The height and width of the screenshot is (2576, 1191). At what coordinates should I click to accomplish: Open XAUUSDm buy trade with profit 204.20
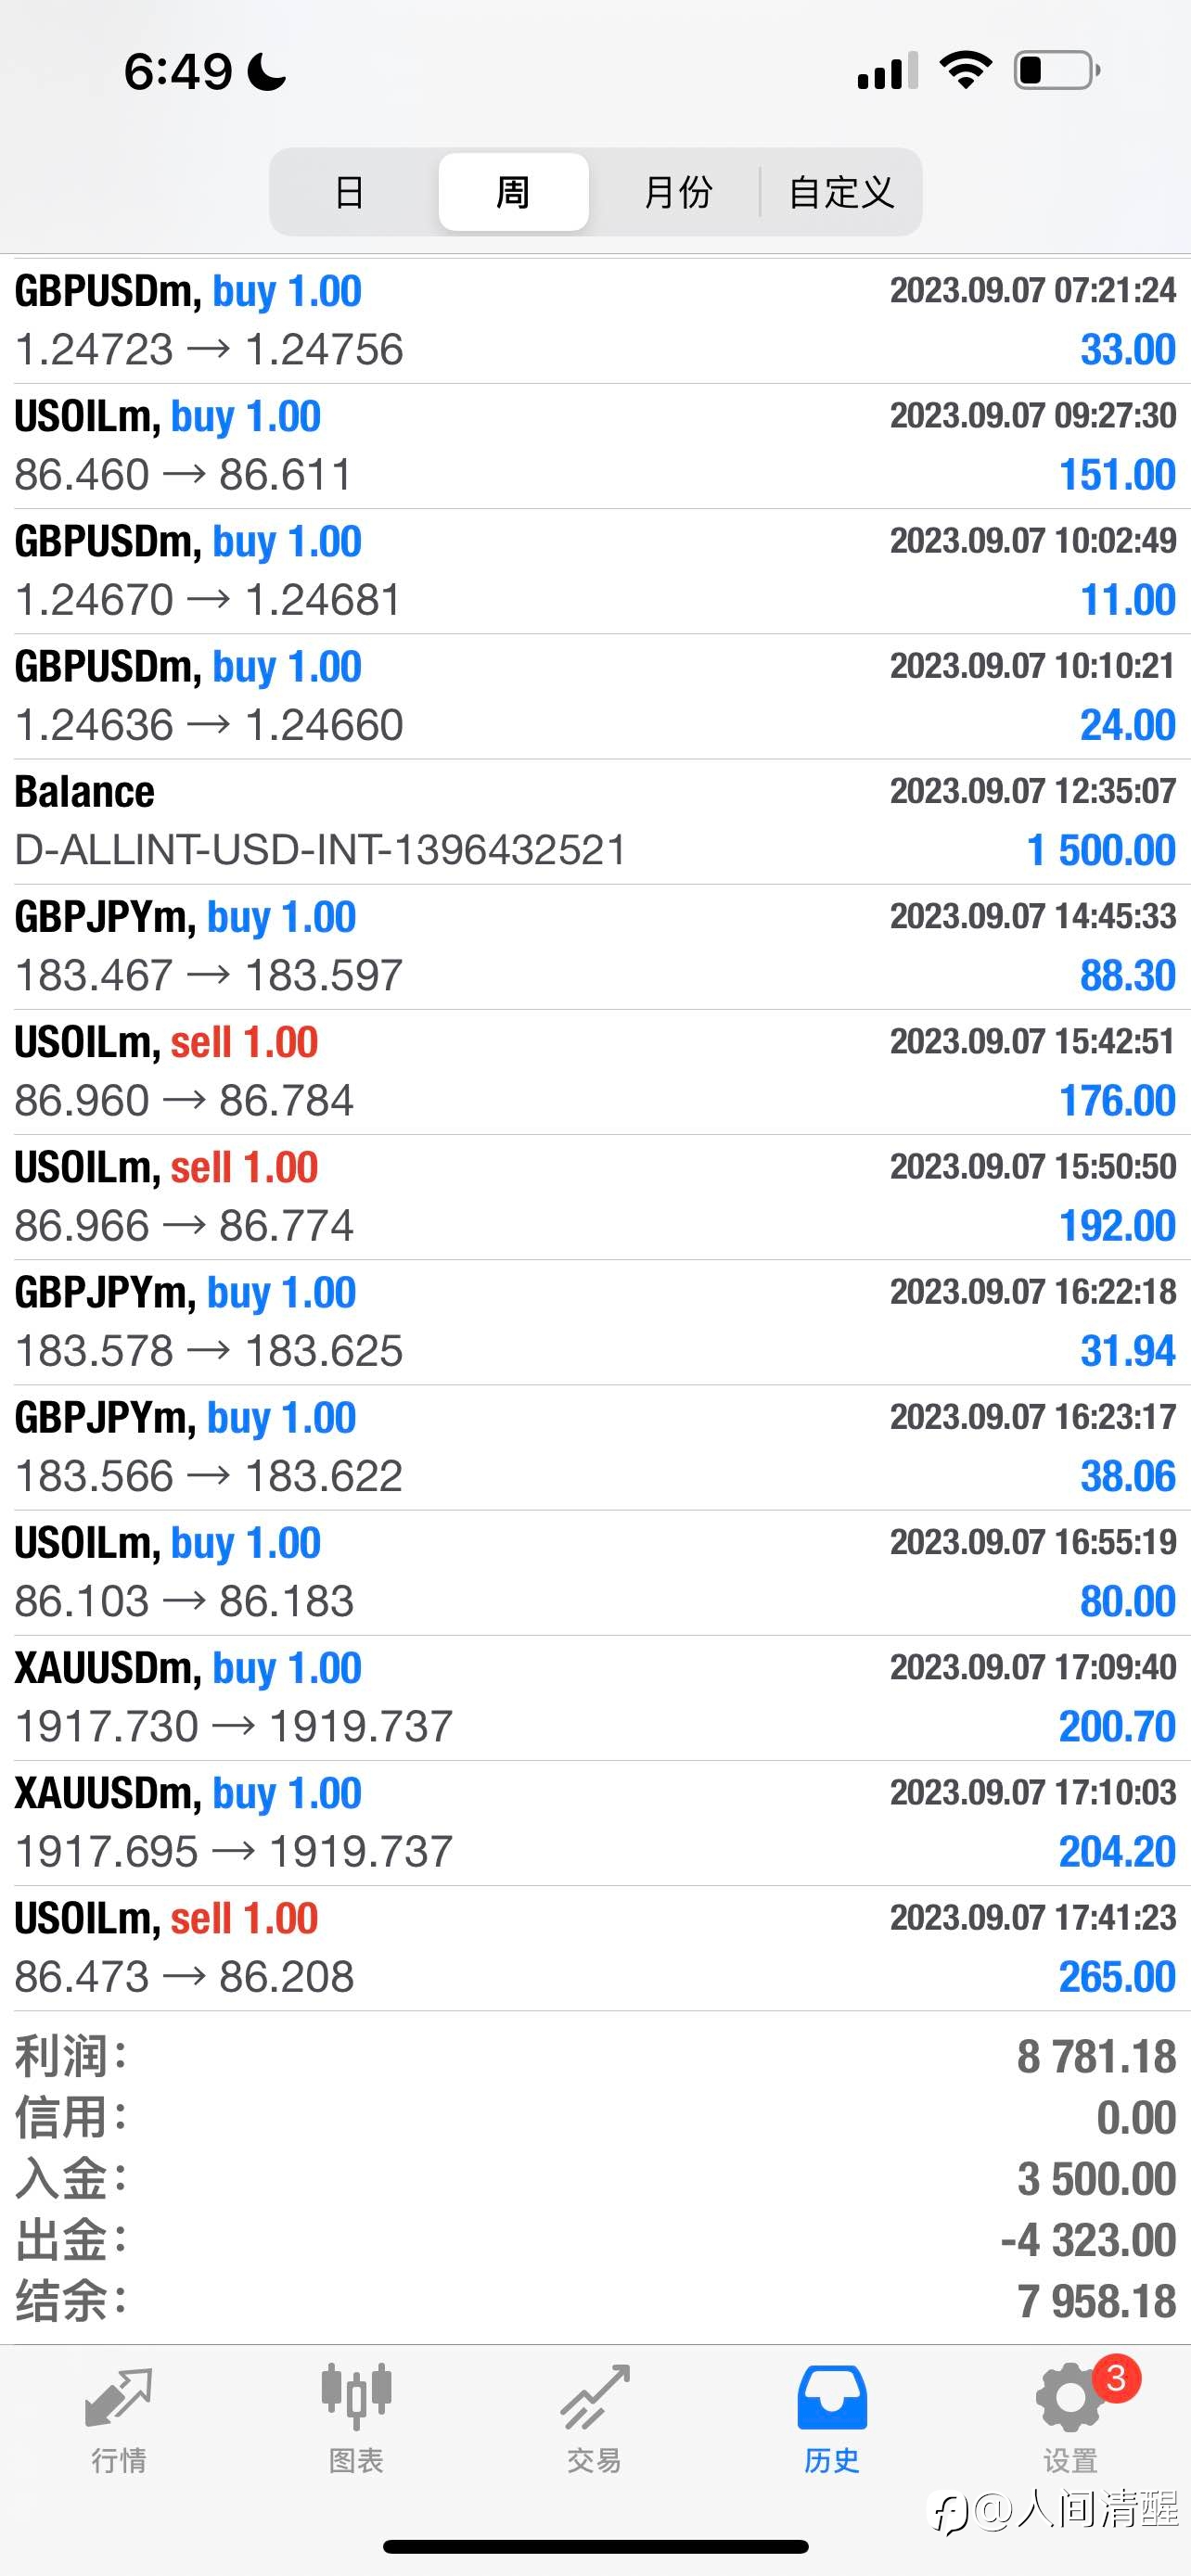point(595,1823)
